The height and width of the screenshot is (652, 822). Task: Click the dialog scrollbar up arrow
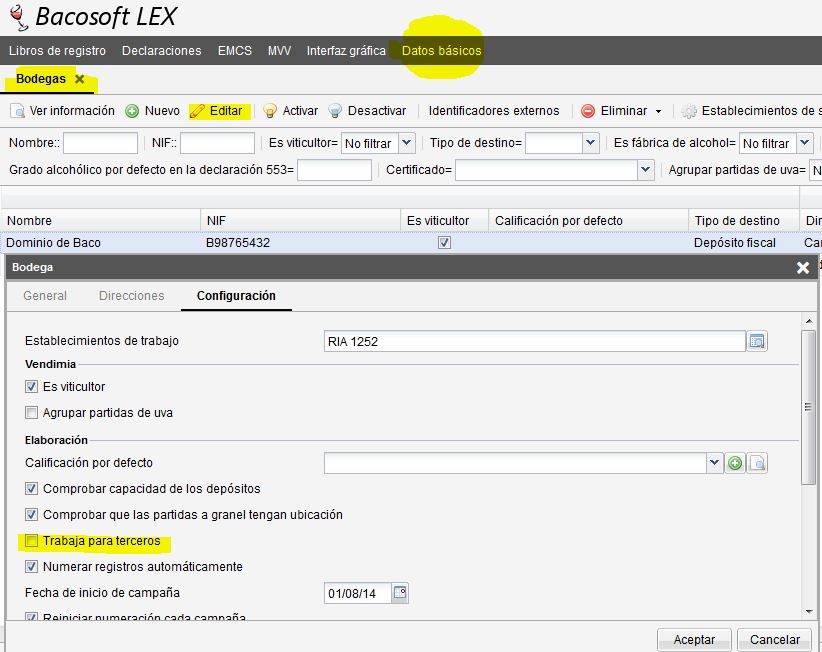pos(808,321)
